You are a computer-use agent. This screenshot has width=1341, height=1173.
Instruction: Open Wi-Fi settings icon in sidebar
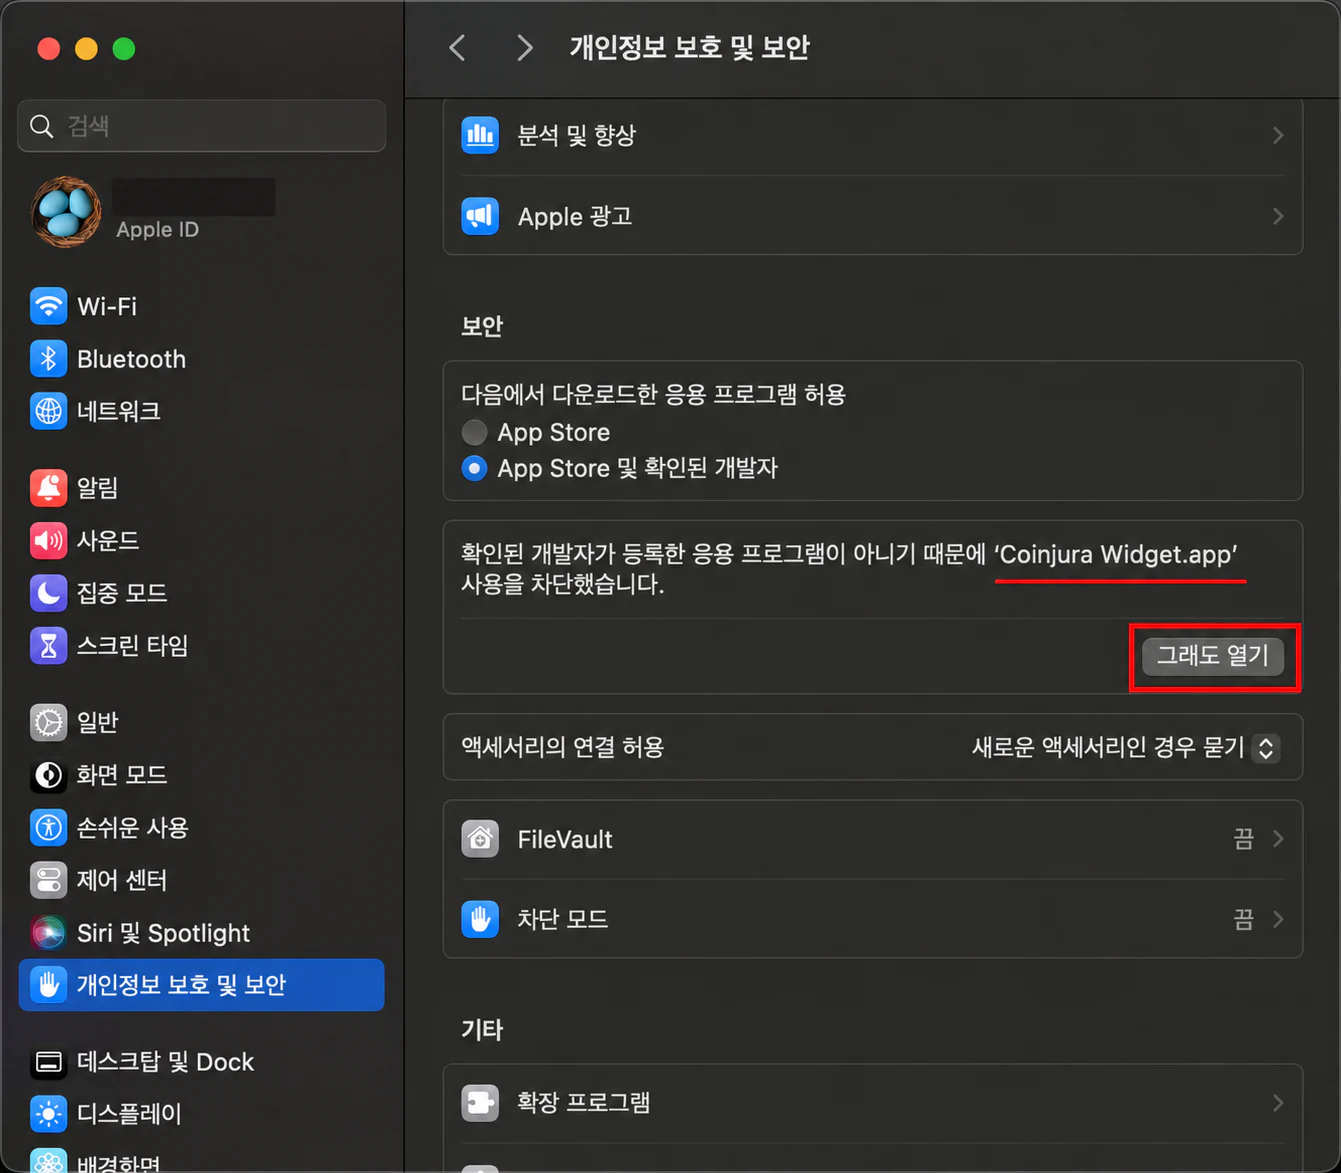pyautogui.click(x=48, y=306)
